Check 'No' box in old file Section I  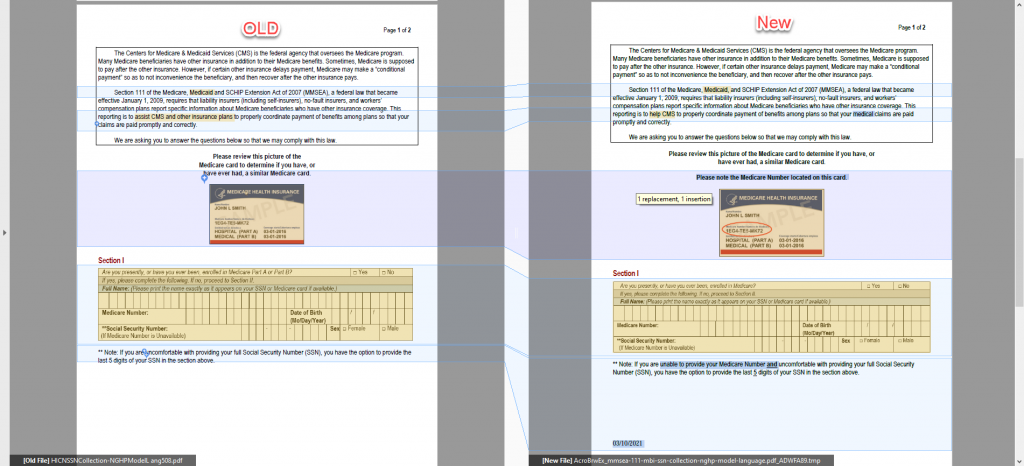click(384, 272)
